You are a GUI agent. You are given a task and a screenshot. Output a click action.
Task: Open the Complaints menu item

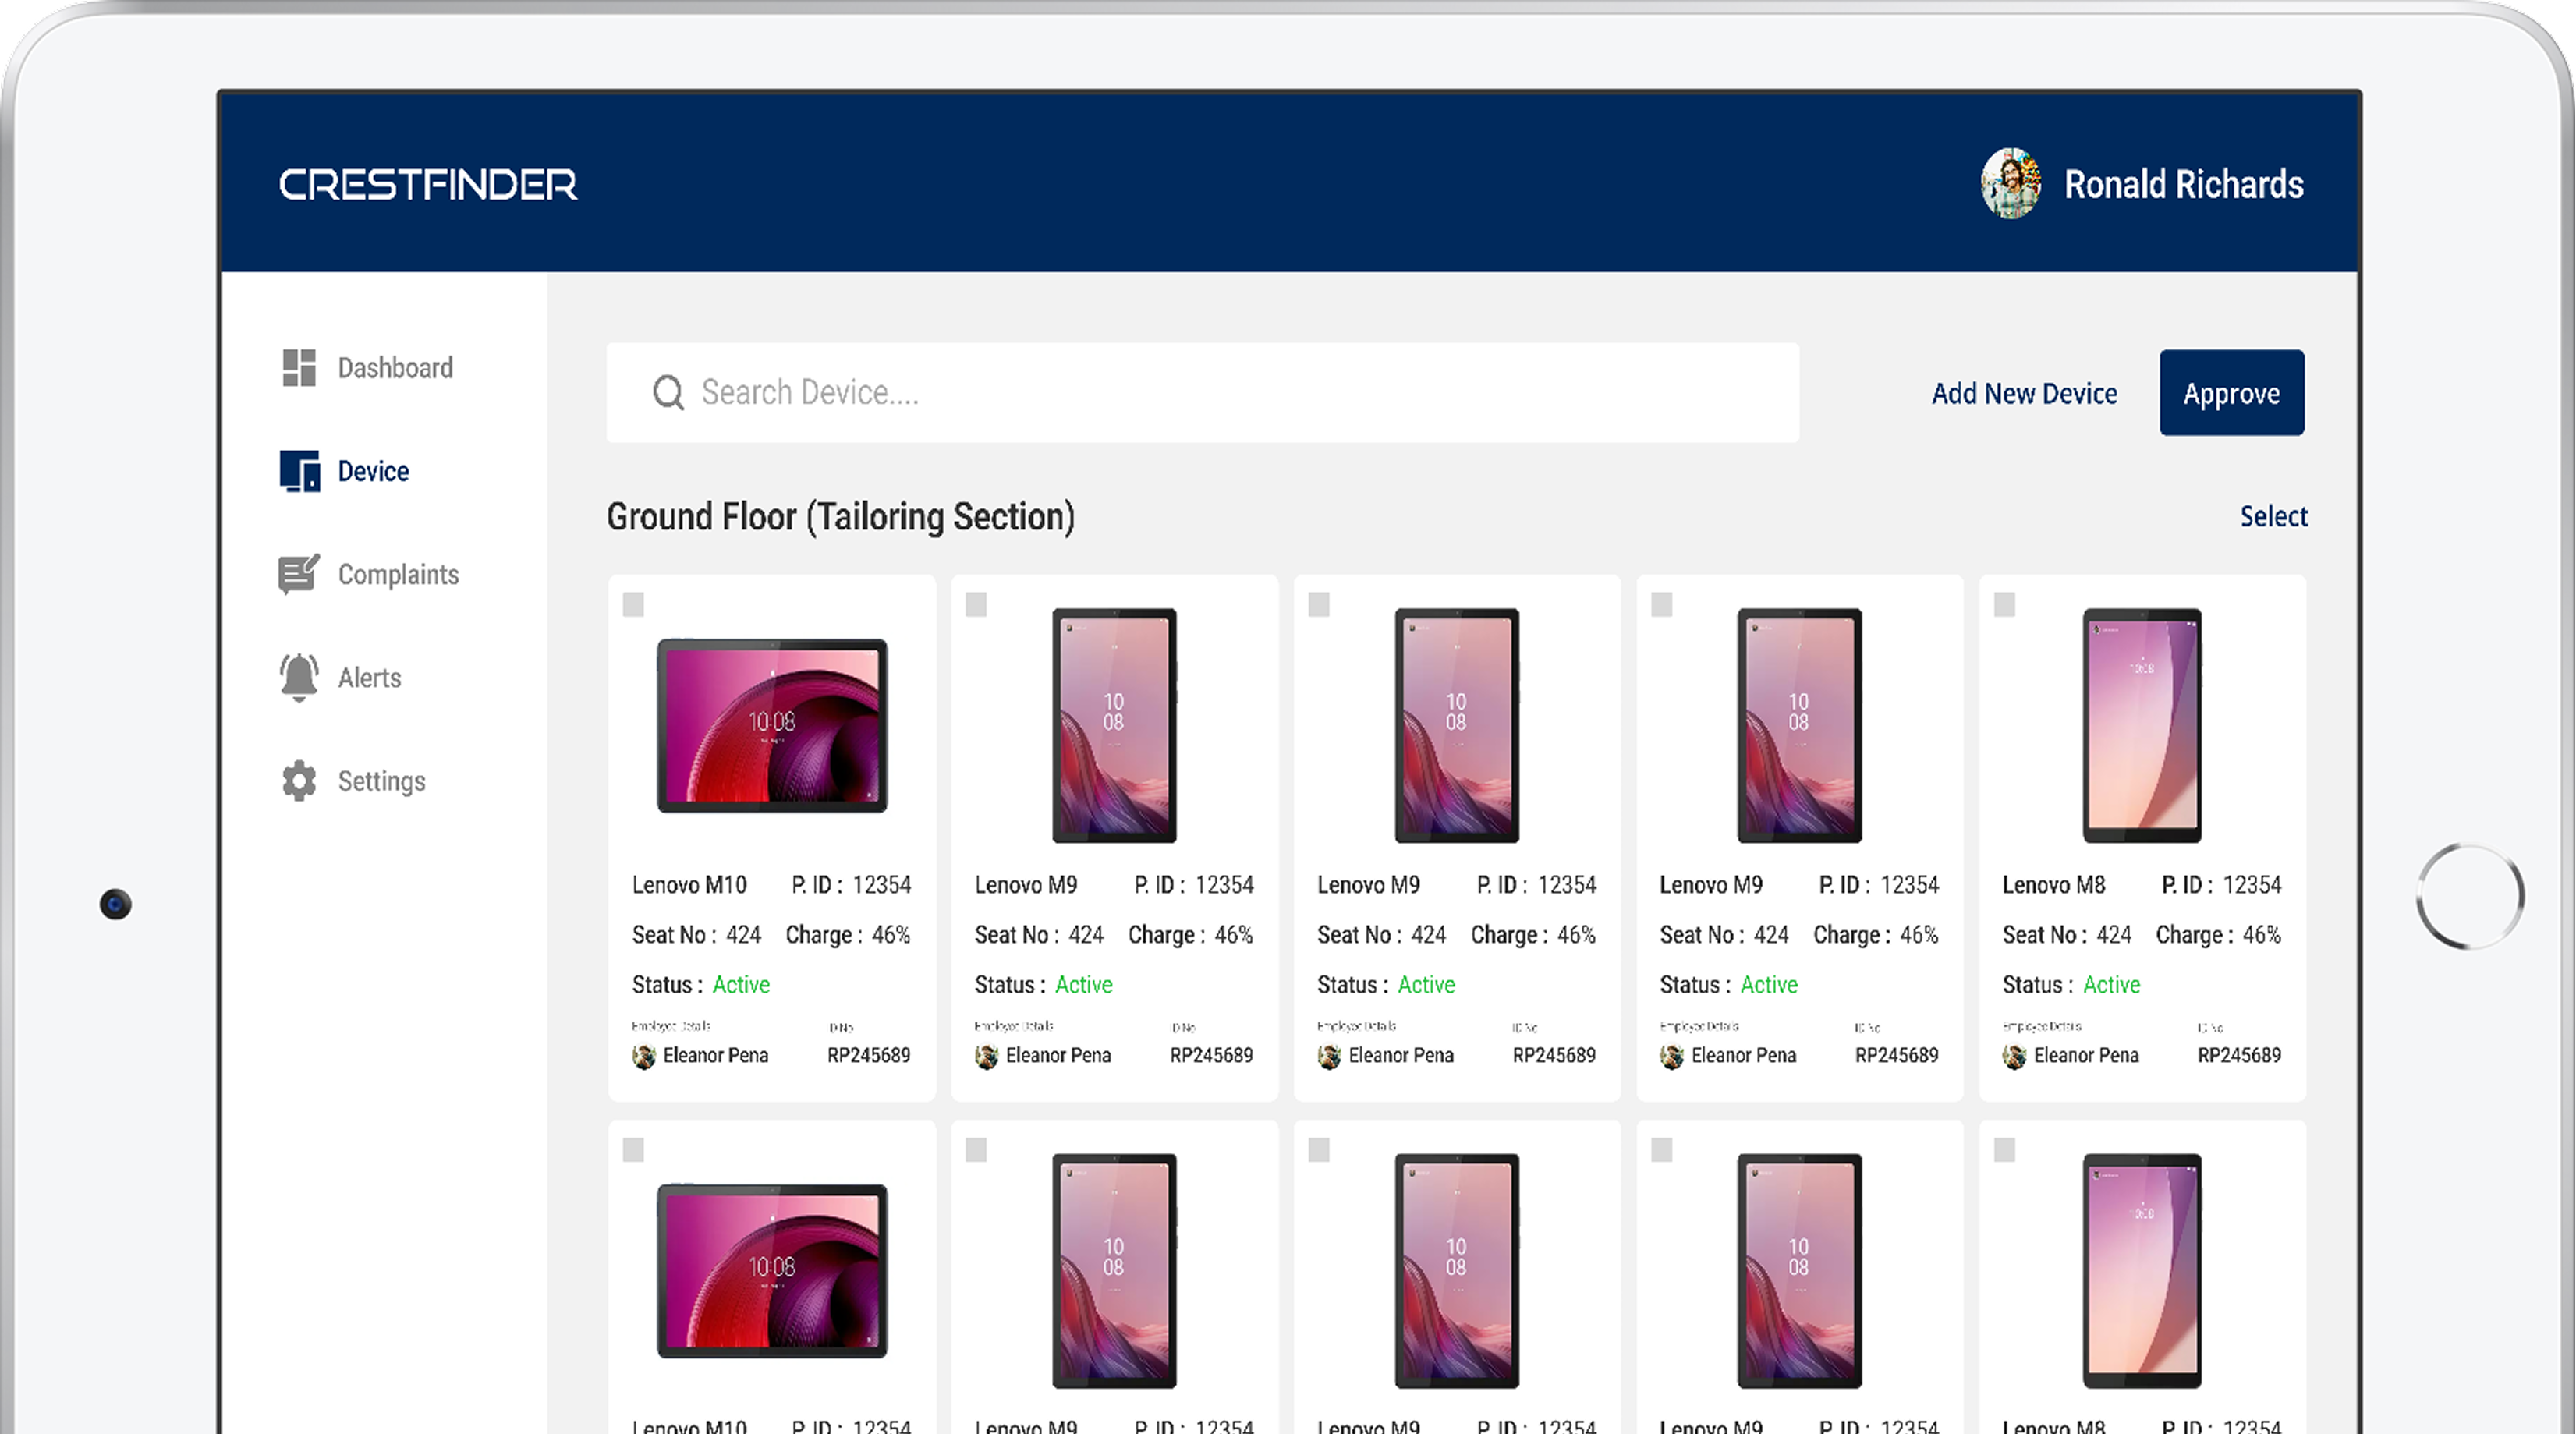(x=397, y=574)
